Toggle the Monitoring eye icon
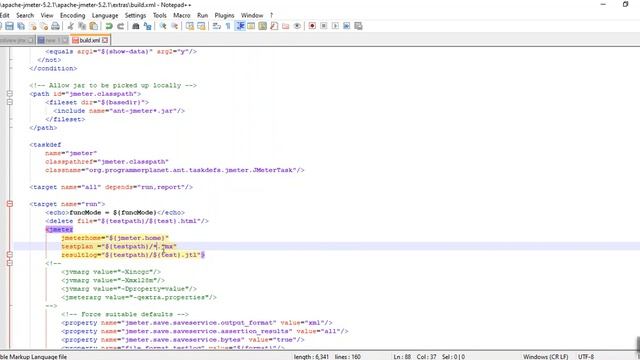640x360 pixels. (x=297, y=26)
